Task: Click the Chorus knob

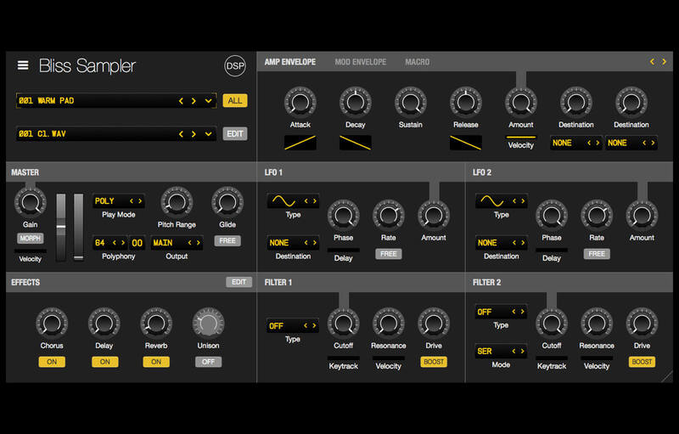Action: (x=52, y=324)
